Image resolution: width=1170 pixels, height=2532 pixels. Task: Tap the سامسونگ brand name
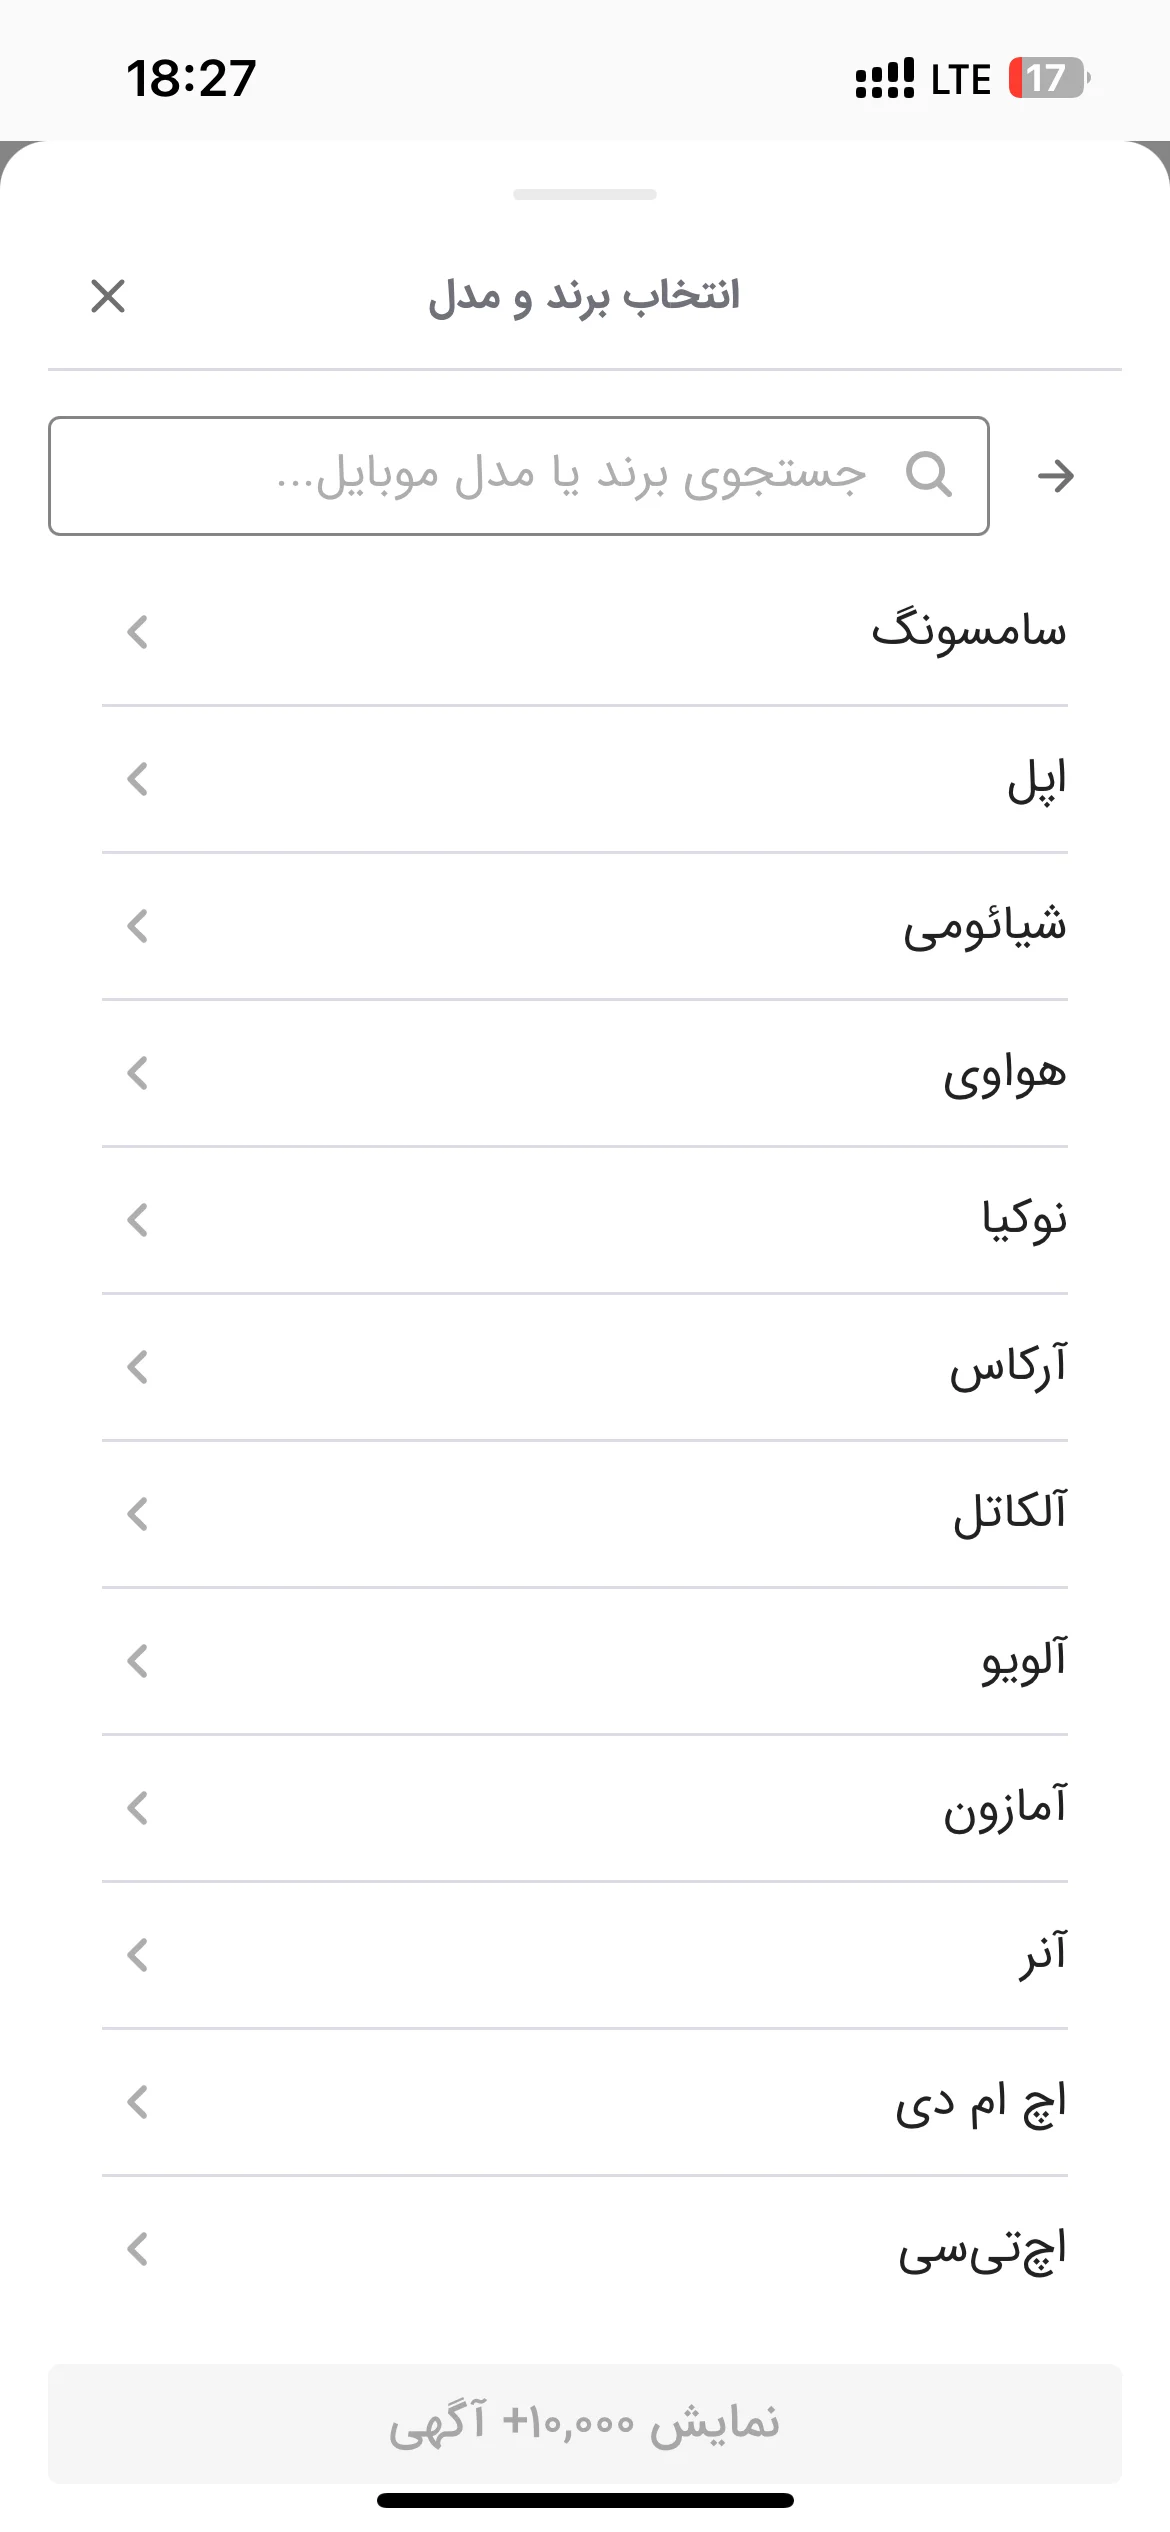pos(968,631)
